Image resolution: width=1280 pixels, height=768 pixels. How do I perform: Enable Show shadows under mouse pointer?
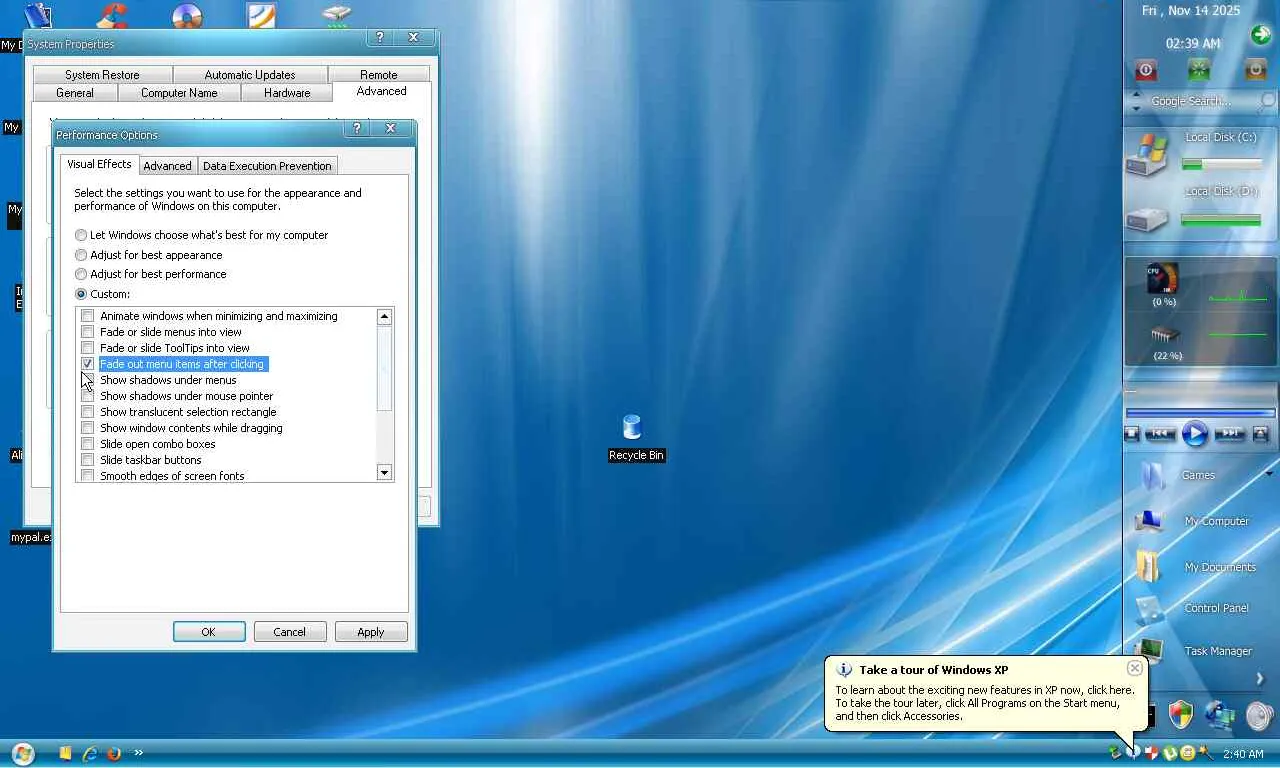tap(88, 396)
